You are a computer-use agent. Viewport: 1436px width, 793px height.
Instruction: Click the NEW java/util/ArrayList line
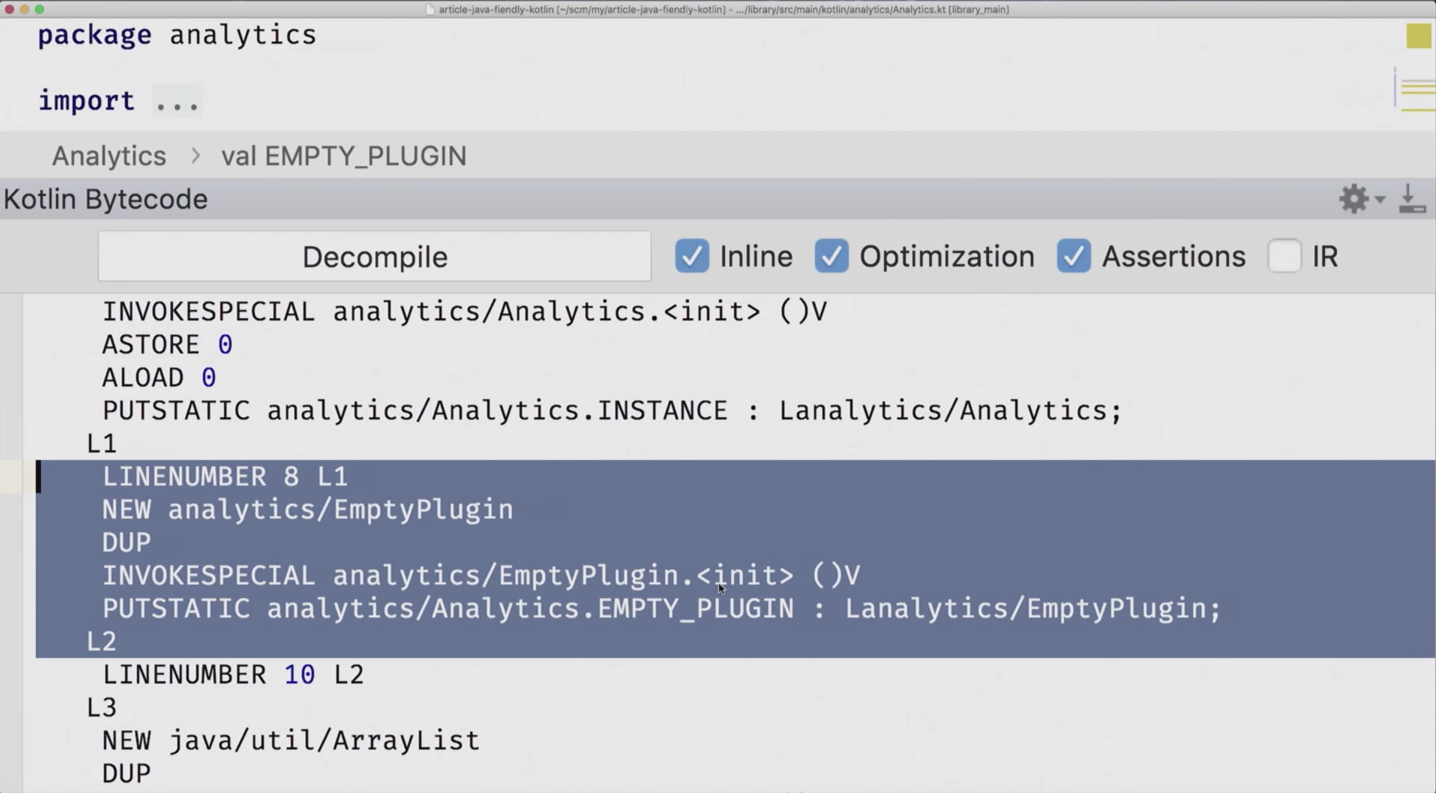tap(291, 741)
